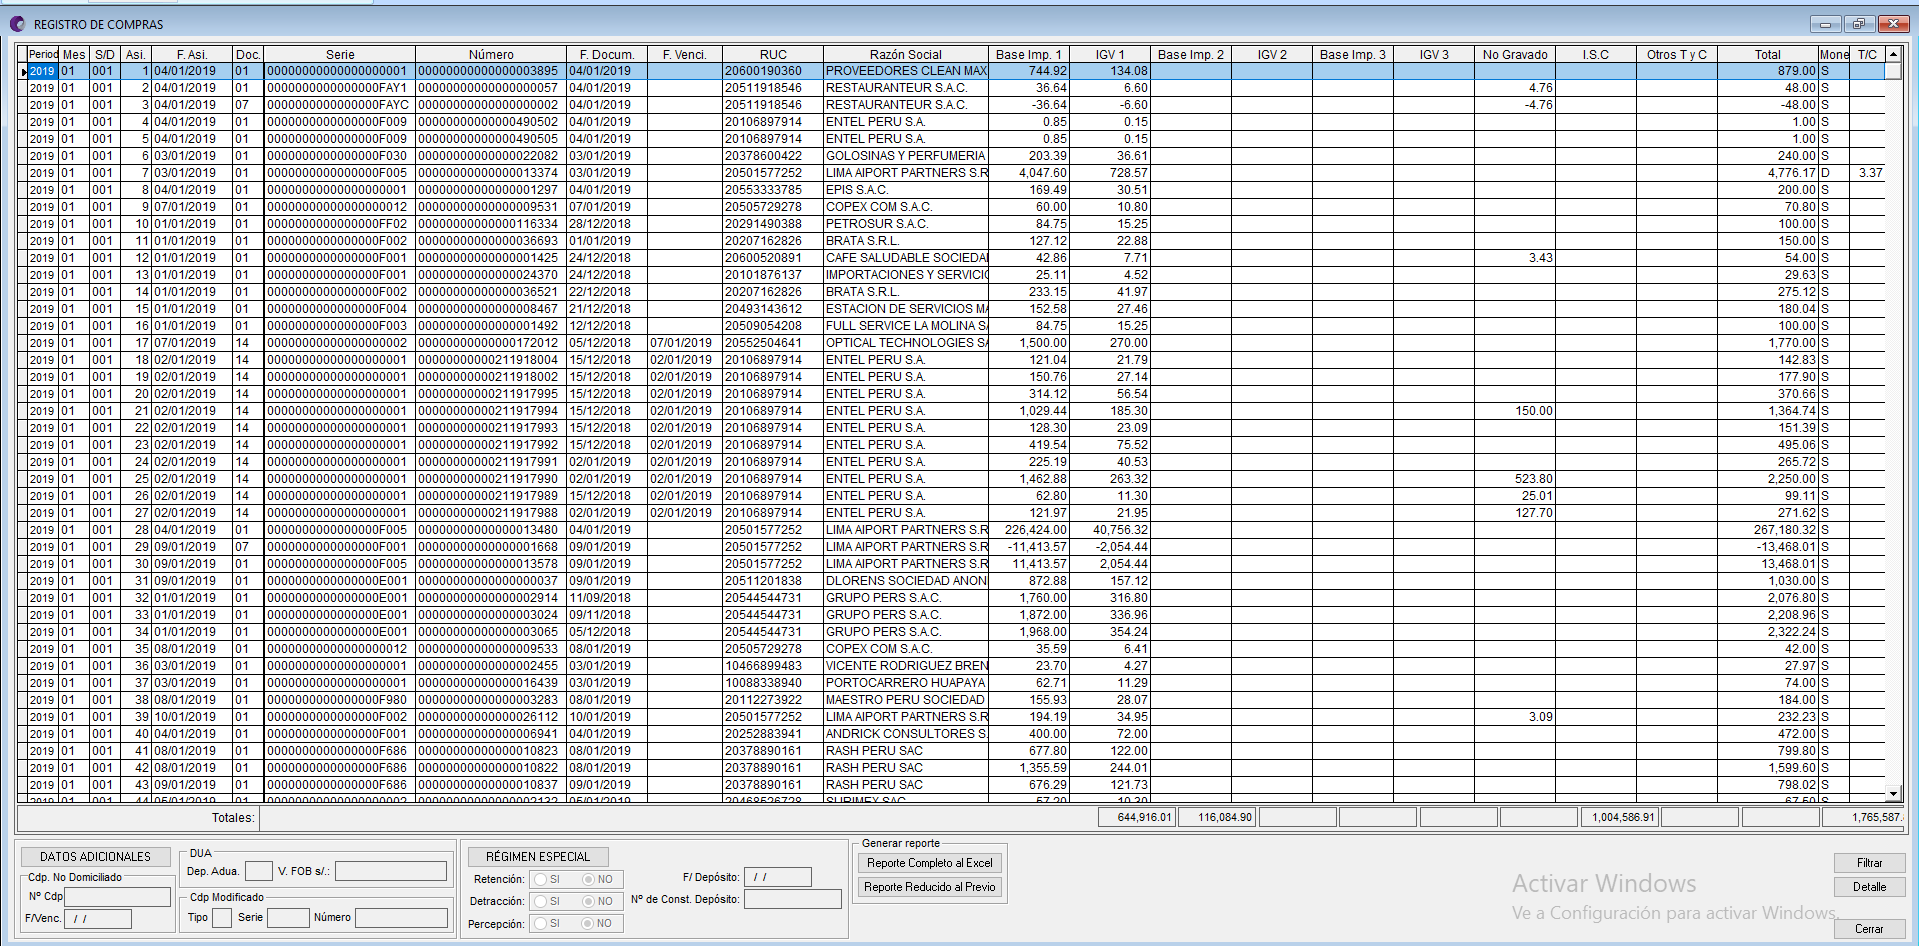Click the Razón Social column header
The image size is (1919, 946).
click(906, 55)
